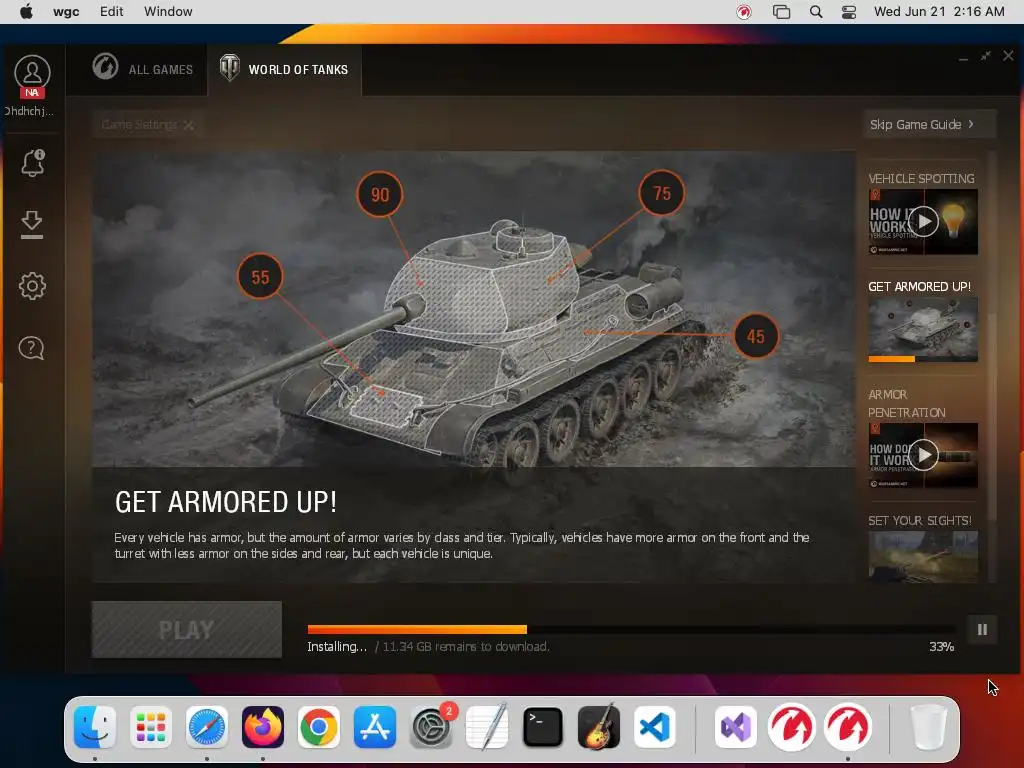This screenshot has height=768, width=1024.
Task: Click the disabled PLAY button
Action: pos(187,630)
